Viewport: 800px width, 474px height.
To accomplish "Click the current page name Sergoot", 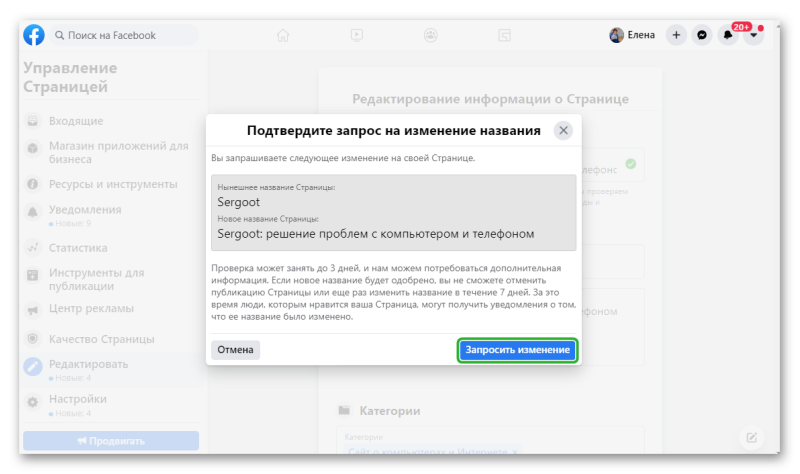I will tap(238, 203).
